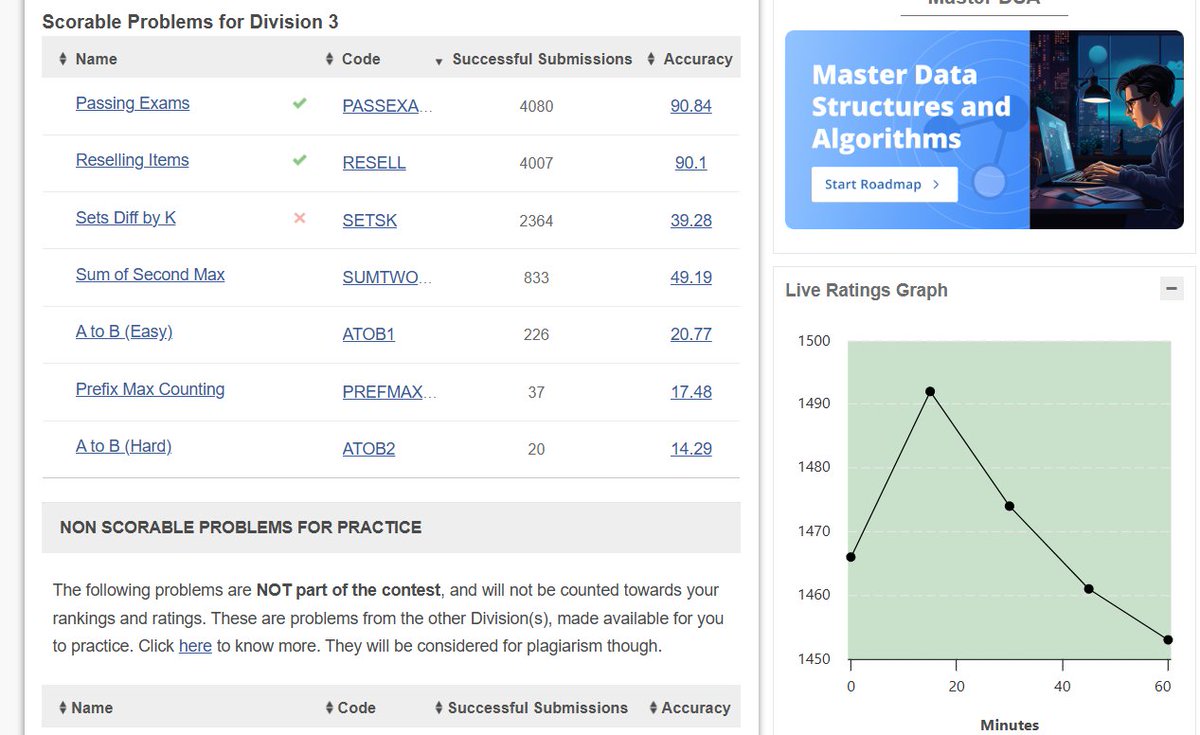Viewport: 1200px width, 735px height.
Task: Click the 4007 submissions count
Action: [x=536, y=163]
